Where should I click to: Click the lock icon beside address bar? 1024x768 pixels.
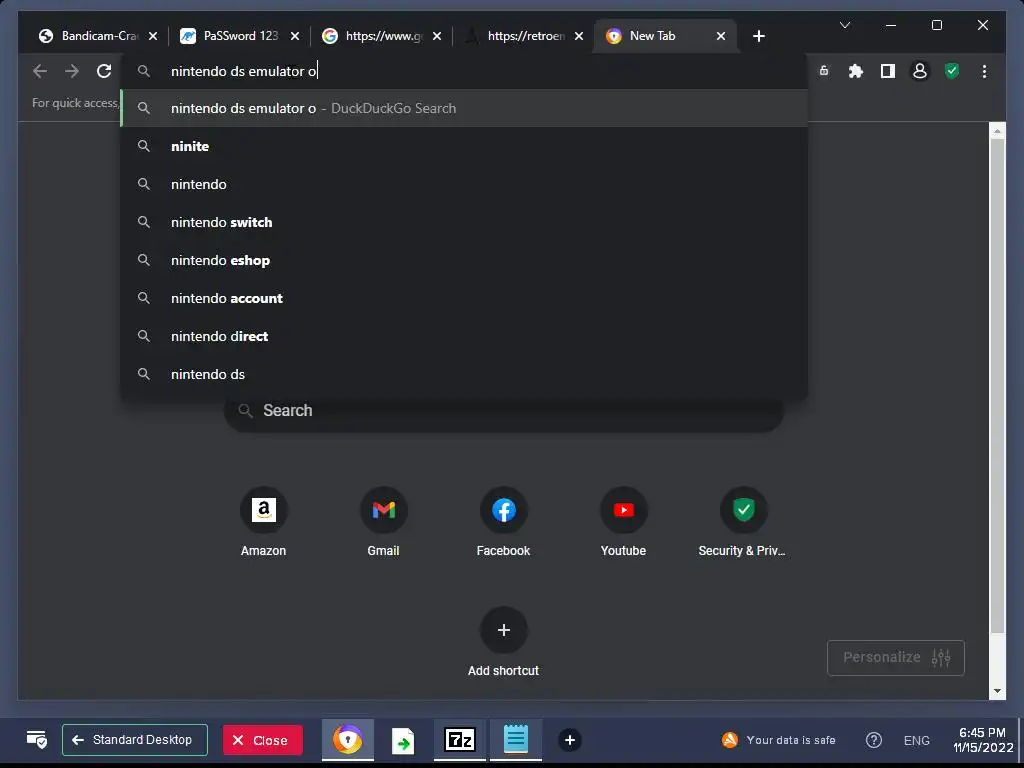click(824, 71)
